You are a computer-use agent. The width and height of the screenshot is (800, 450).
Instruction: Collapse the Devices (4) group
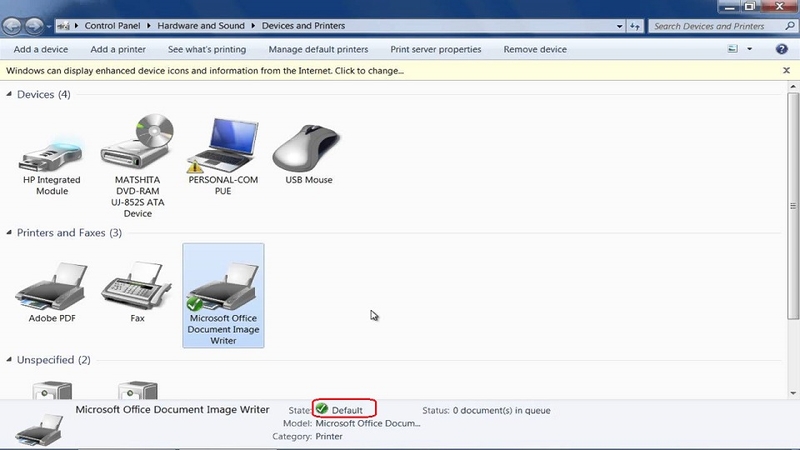tap(9, 94)
